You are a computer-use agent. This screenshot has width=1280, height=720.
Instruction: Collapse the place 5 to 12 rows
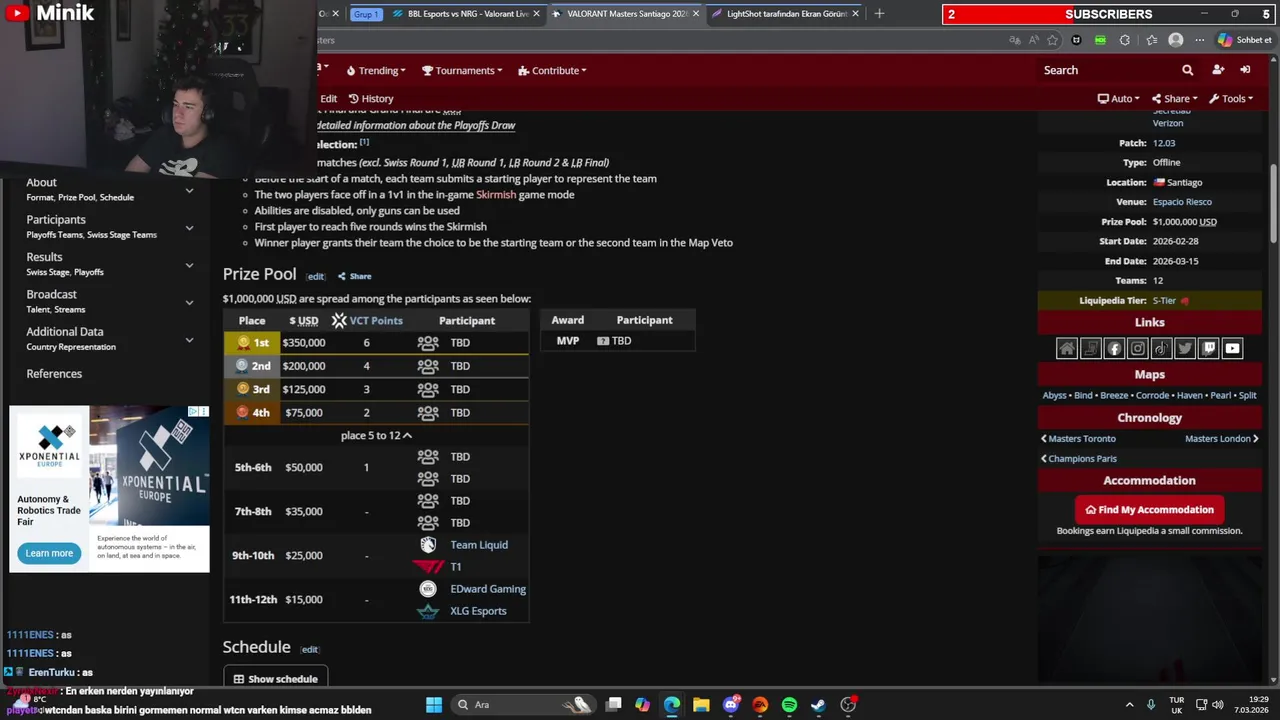(376, 435)
